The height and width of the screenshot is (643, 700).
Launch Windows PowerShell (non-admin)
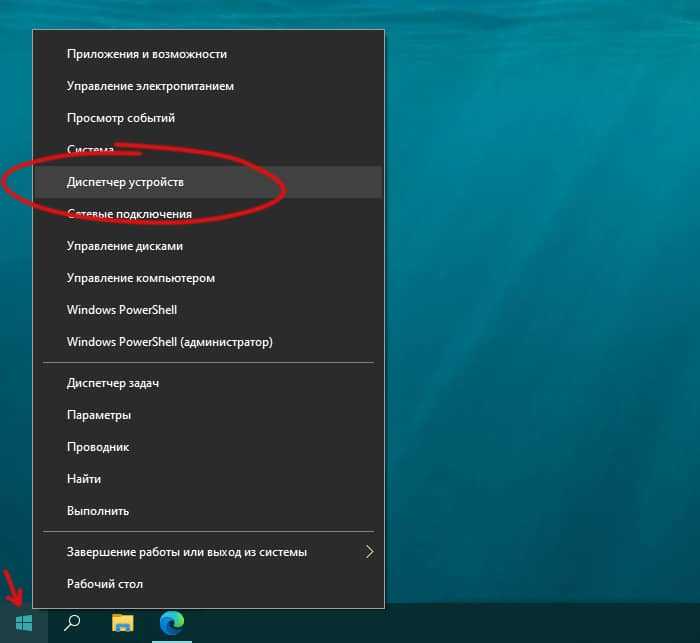coord(208,310)
